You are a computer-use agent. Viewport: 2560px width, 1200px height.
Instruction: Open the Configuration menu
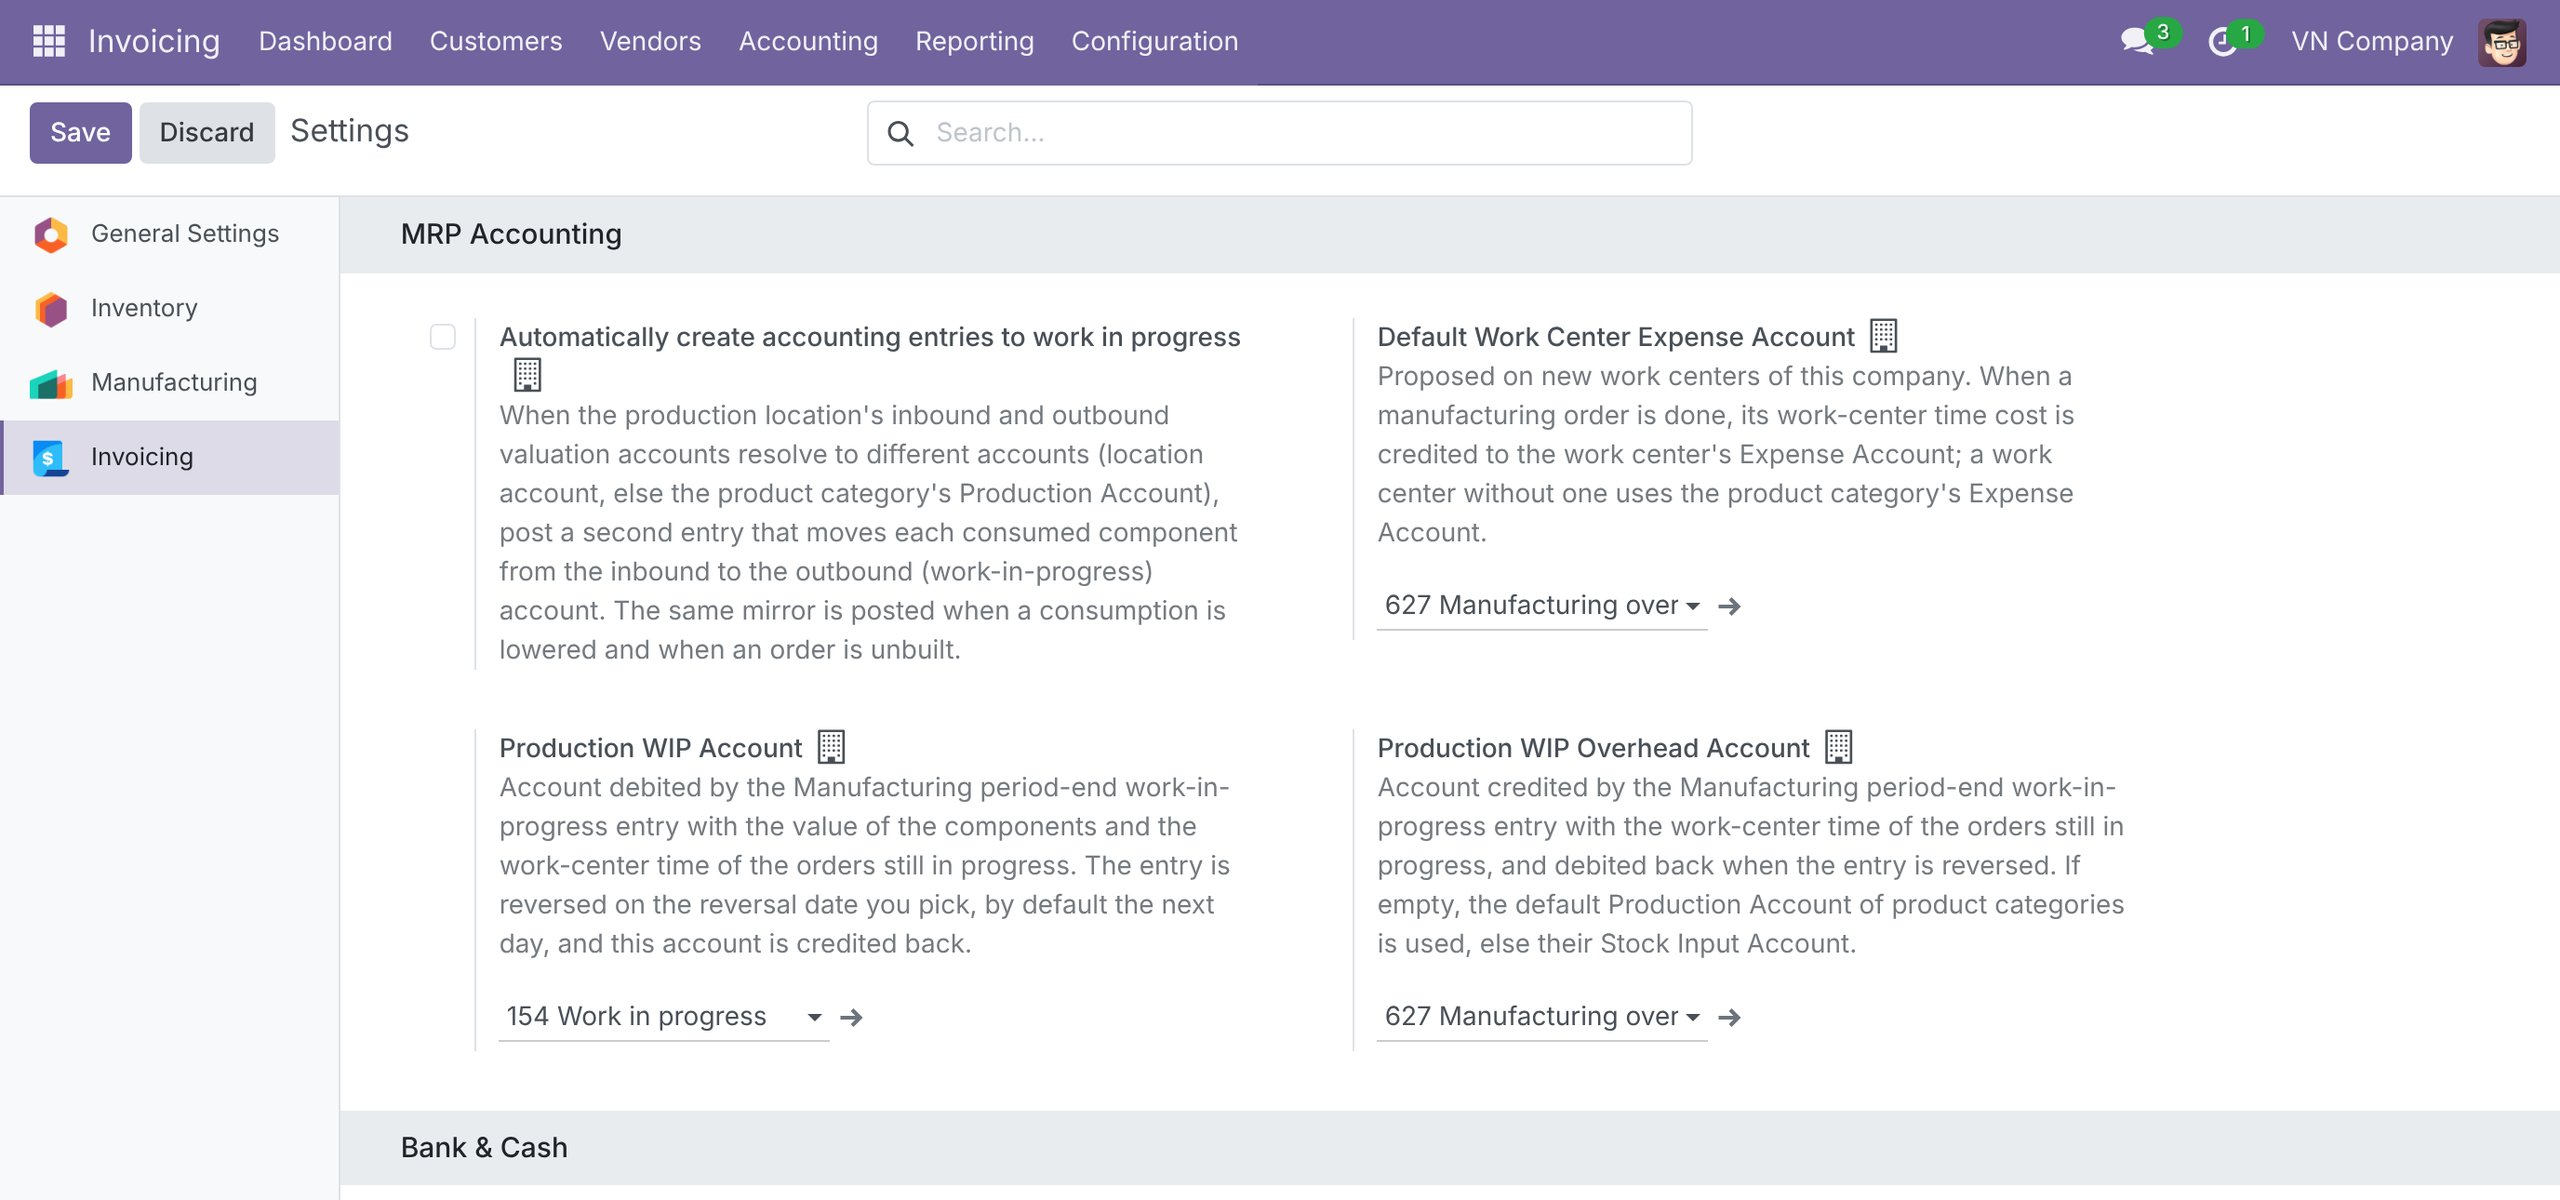coord(1155,42)
